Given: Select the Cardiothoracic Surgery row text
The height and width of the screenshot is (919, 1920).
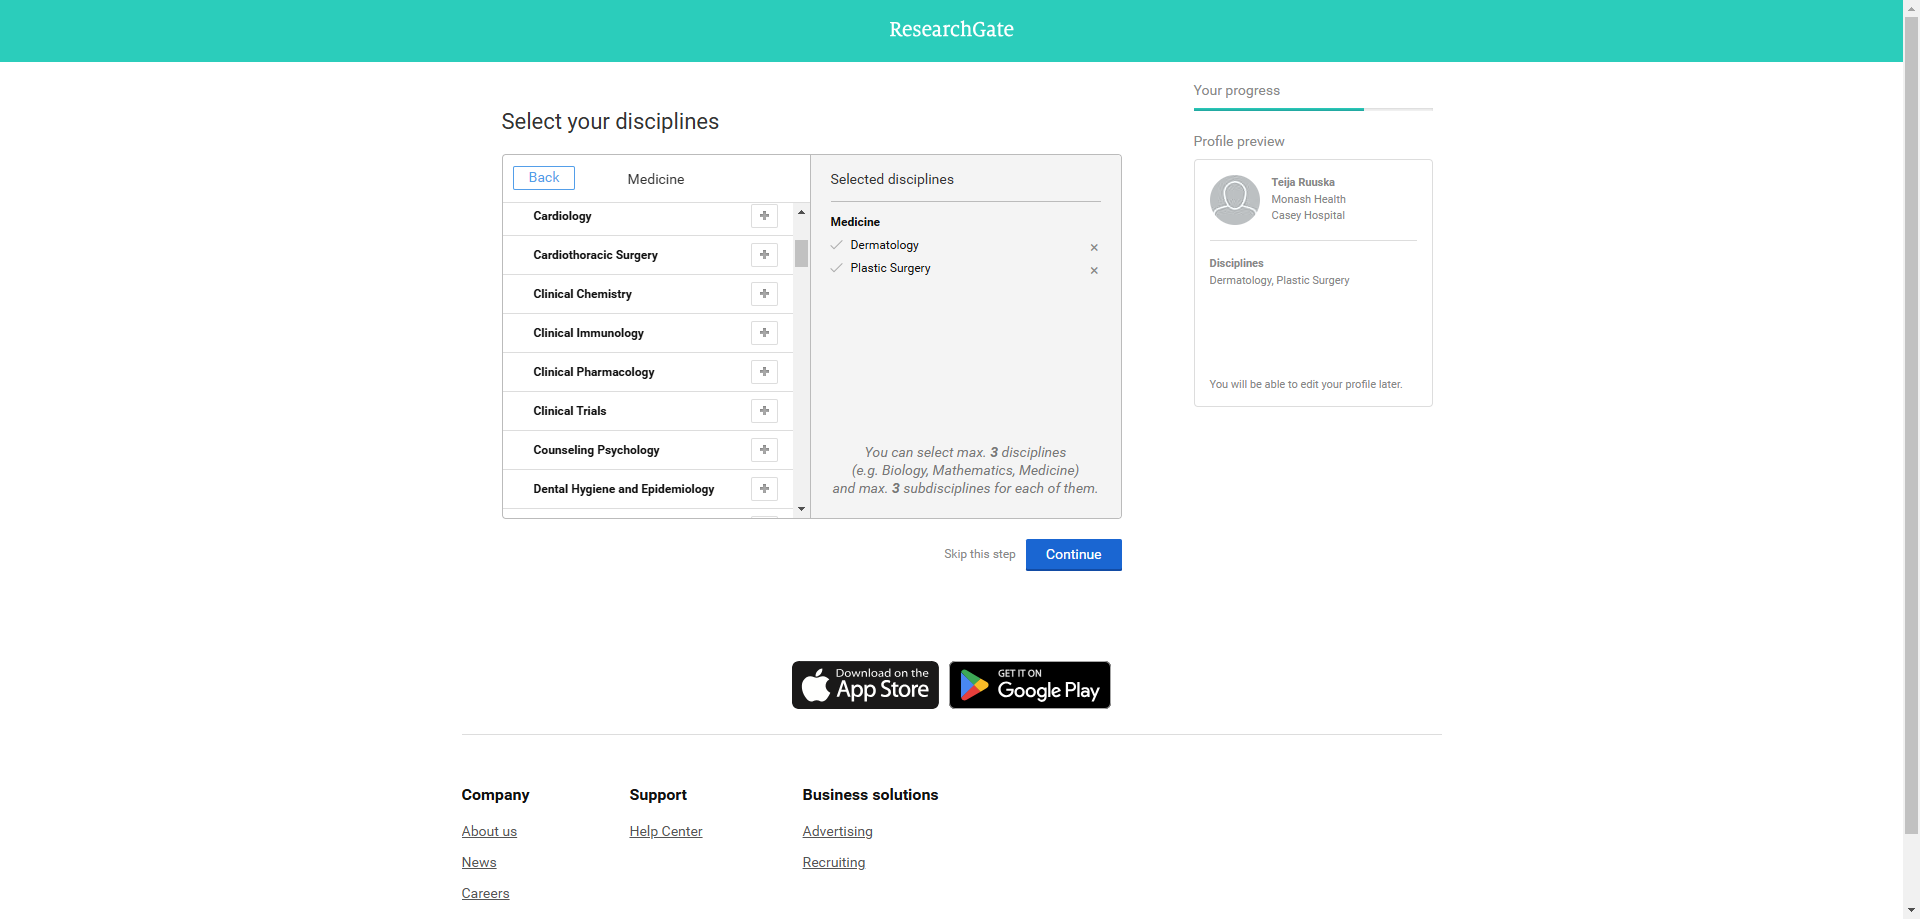Looking at the screenshot, I should (595, 255).
